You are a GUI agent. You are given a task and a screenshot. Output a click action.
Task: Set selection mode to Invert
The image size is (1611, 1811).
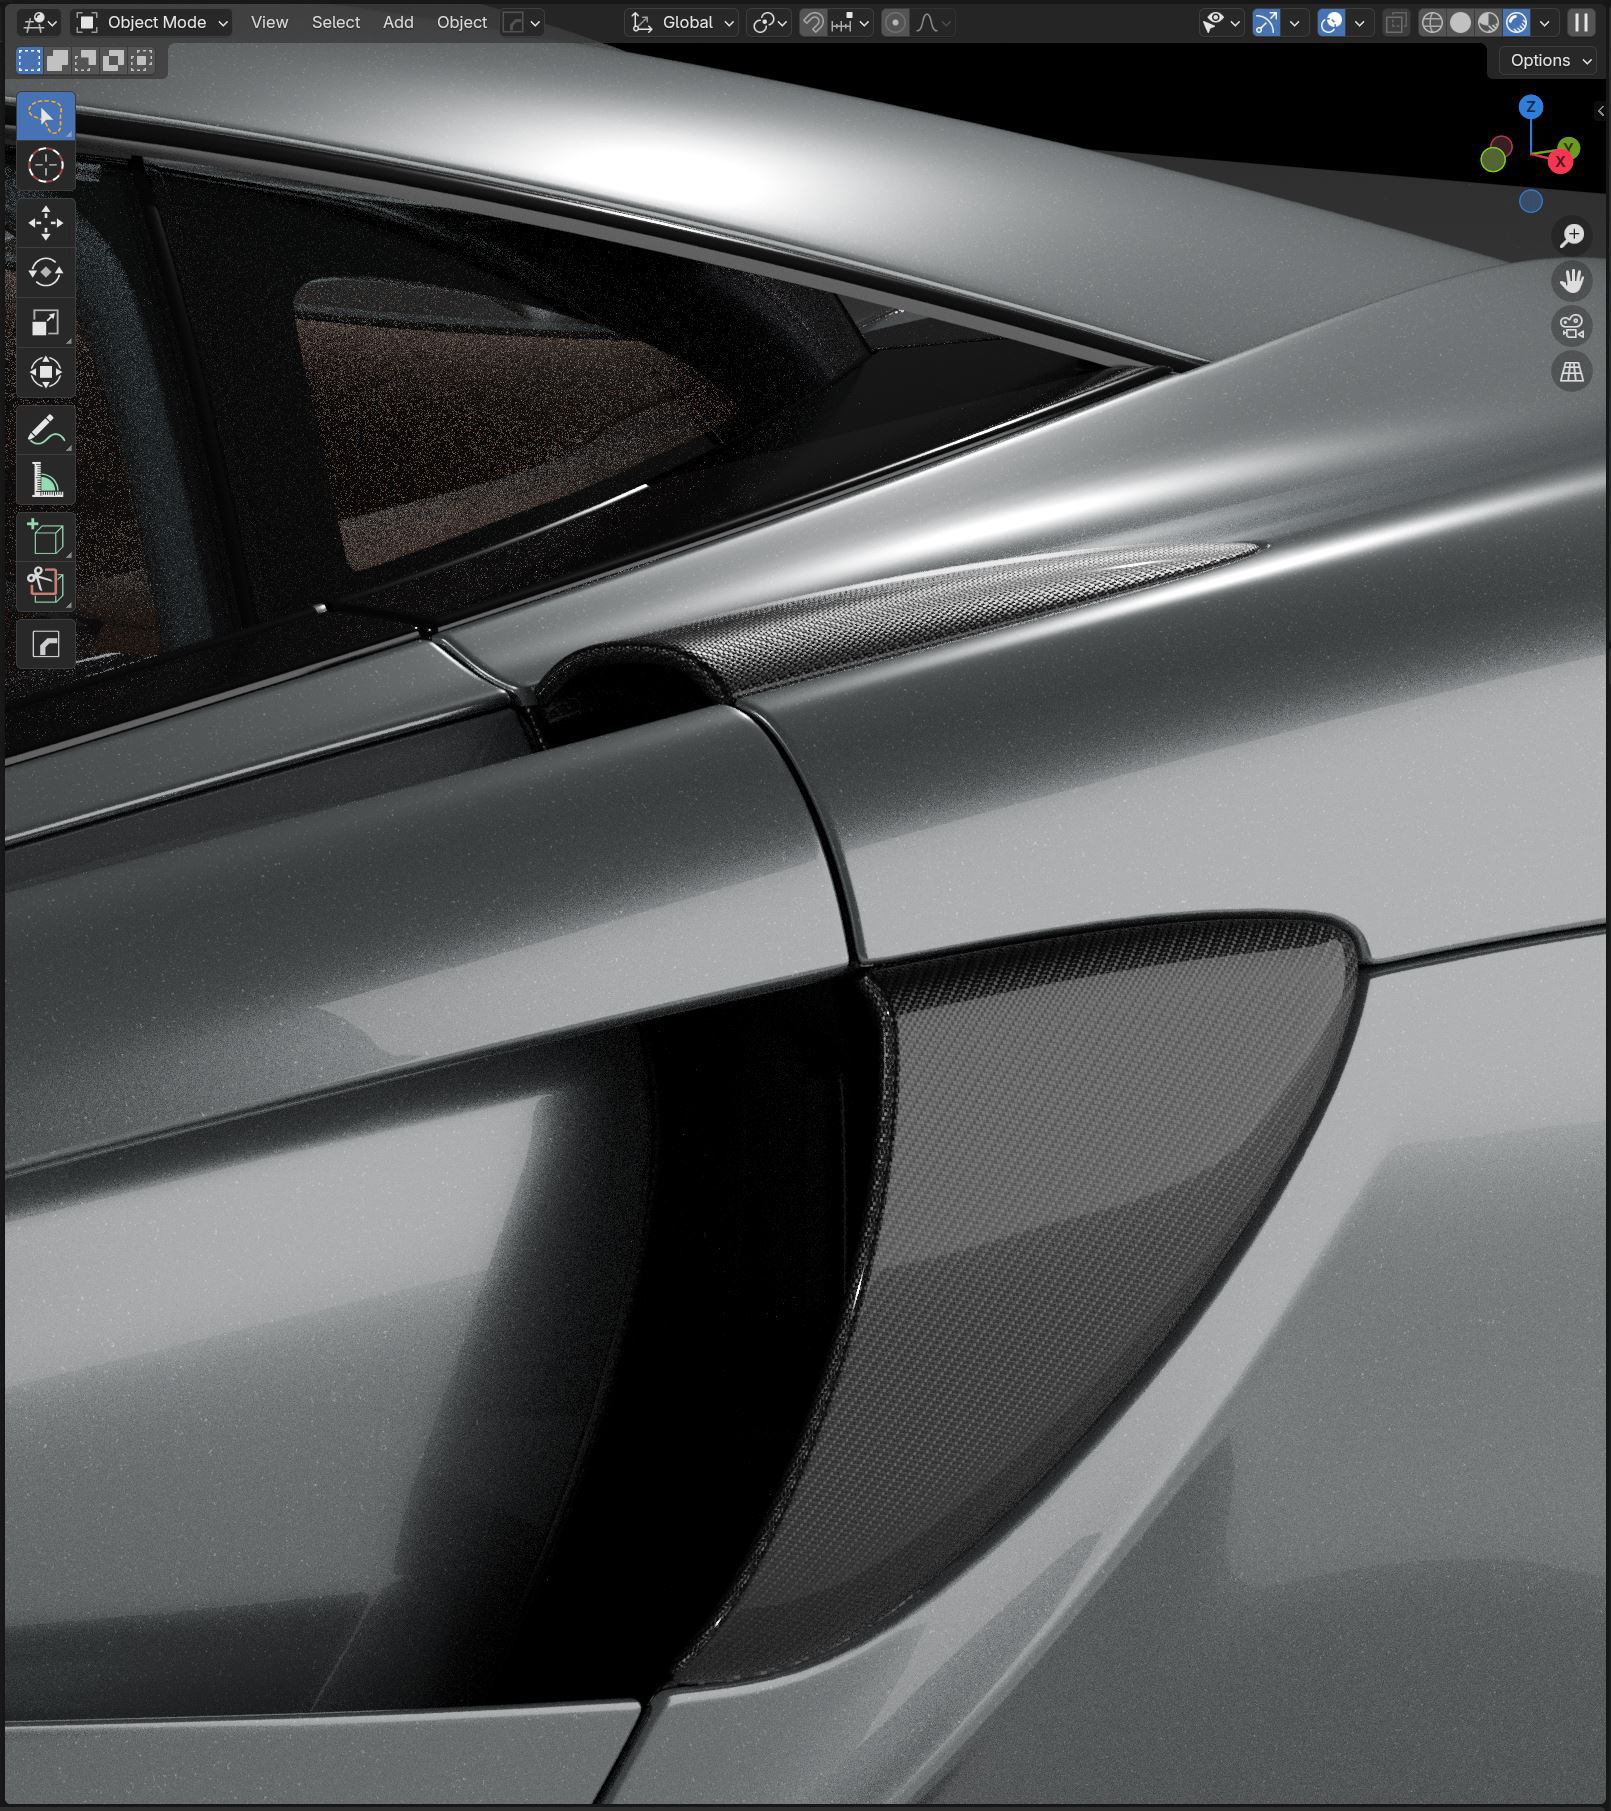click(114, 61)
